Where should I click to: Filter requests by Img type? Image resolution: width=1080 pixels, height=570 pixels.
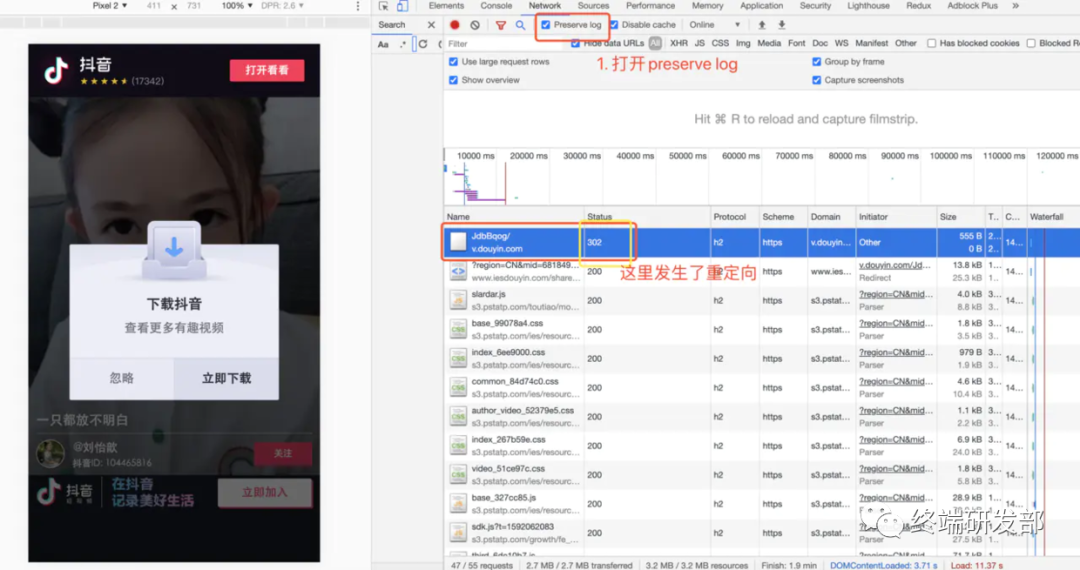(743, 43)
